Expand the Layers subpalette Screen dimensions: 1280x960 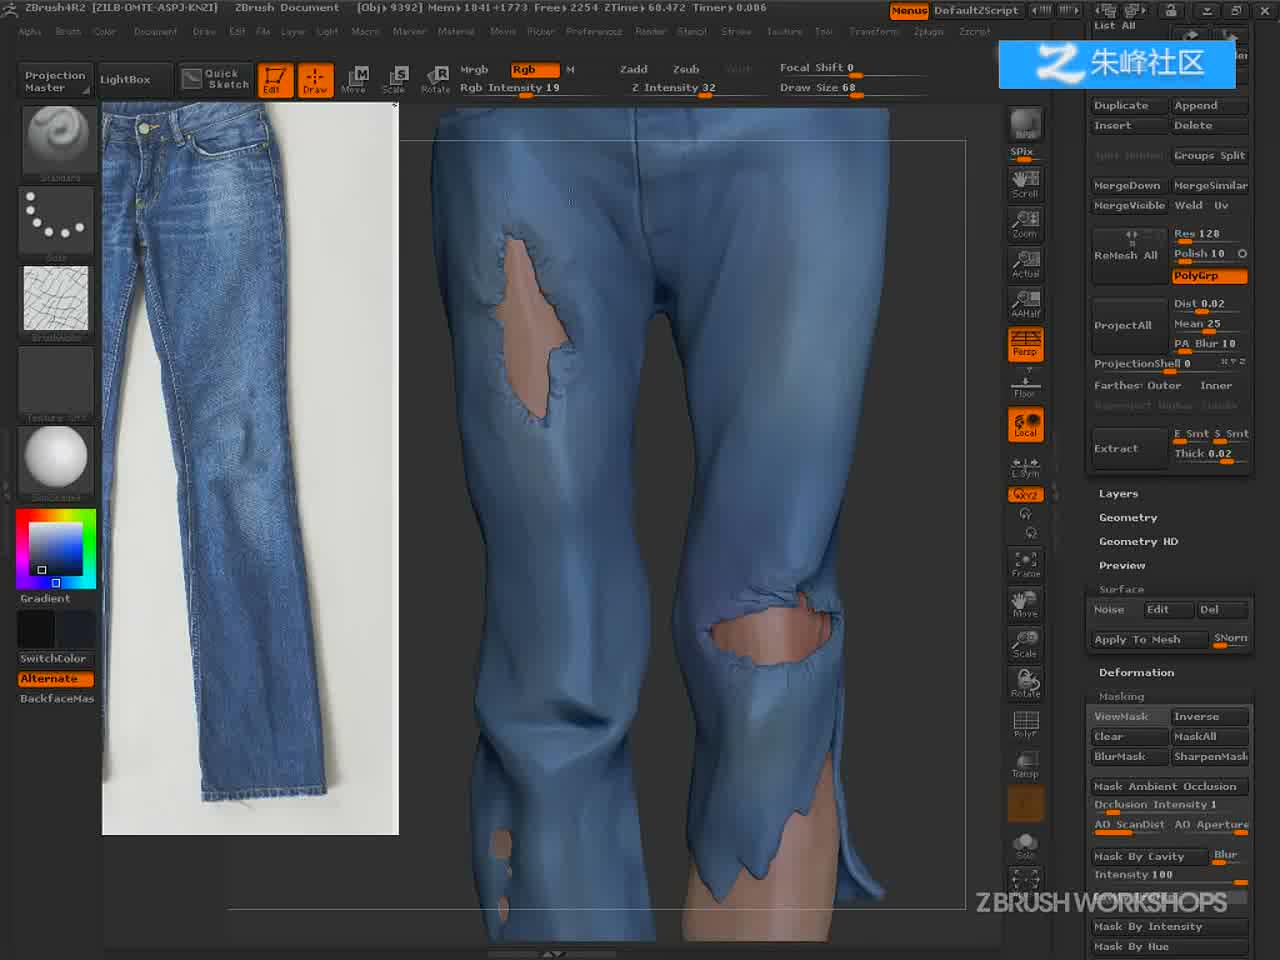click(1118, 494)
